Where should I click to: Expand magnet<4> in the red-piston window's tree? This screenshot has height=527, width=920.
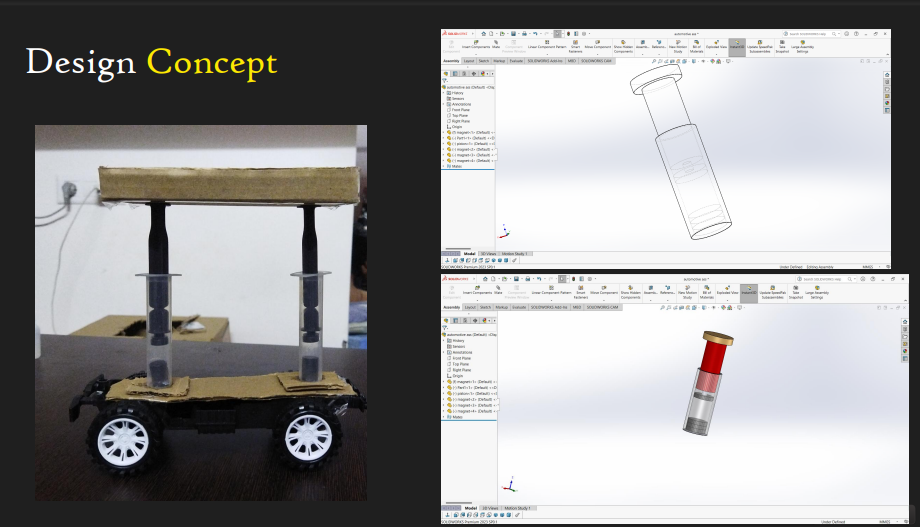[444, 411]
